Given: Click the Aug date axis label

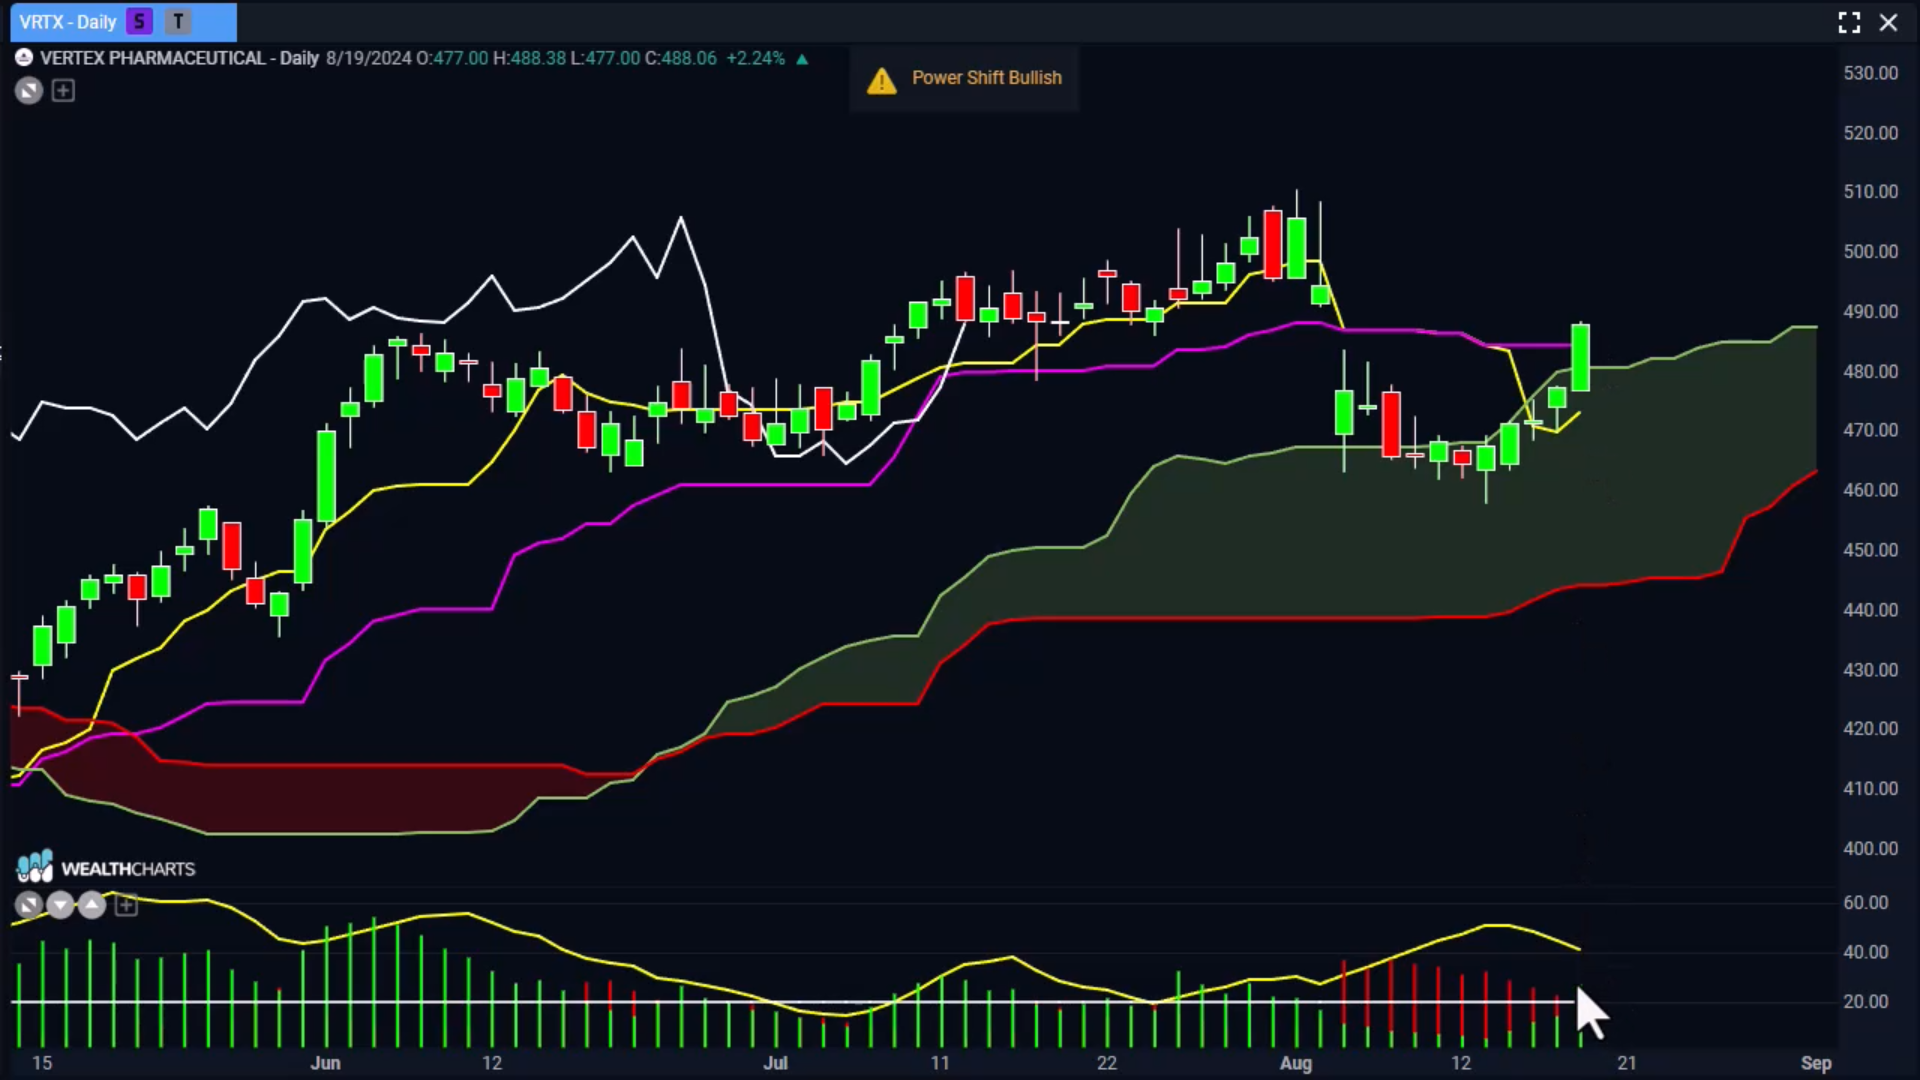Looking at the screenshot, I should click(x=1296, y=1063).
